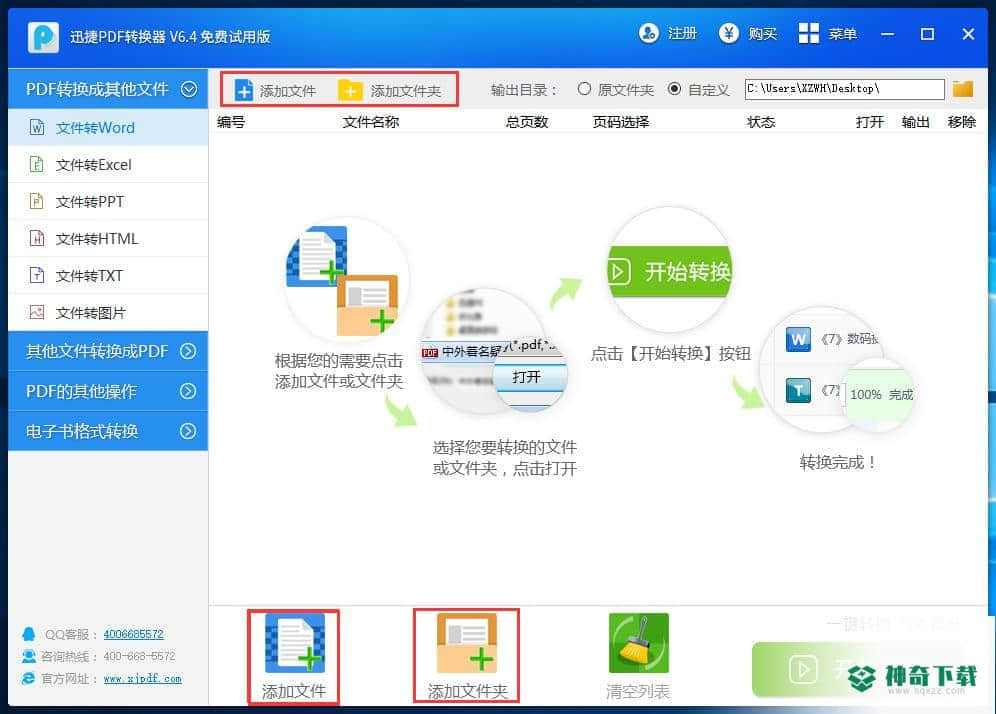Click the 总页数 column header
996x714 pixels.
click(x=527, y=122)
